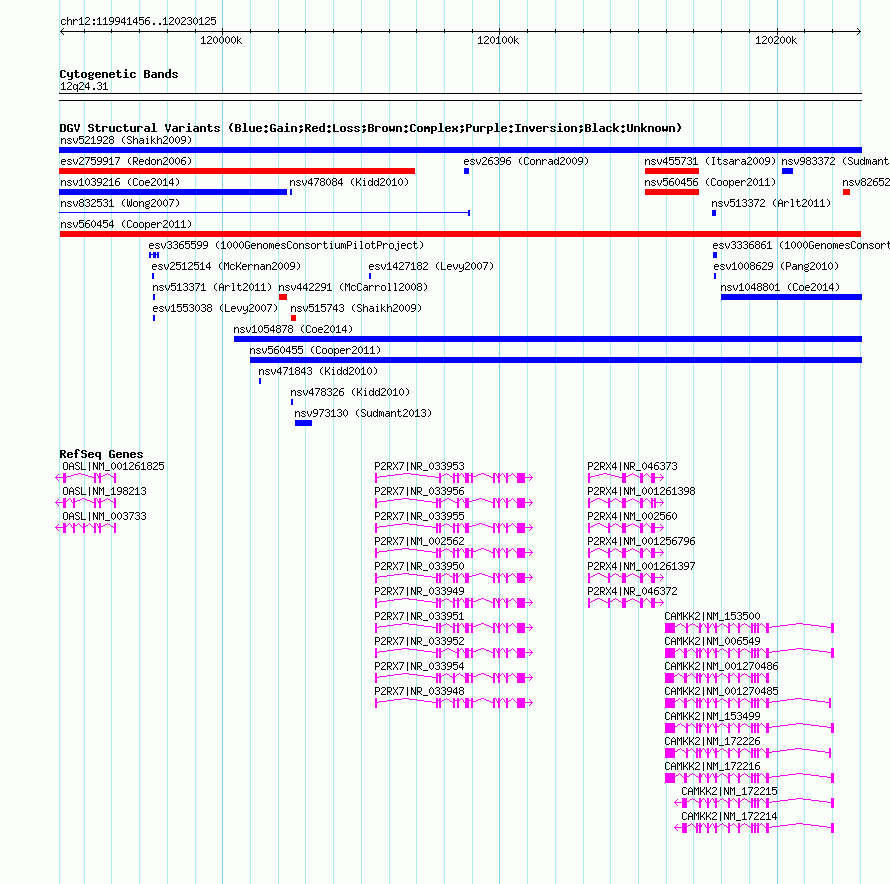Click the P2RX7|NR_033956 transcript label
The width and height of the screenshot is (890, 884).
pos(419,491)
